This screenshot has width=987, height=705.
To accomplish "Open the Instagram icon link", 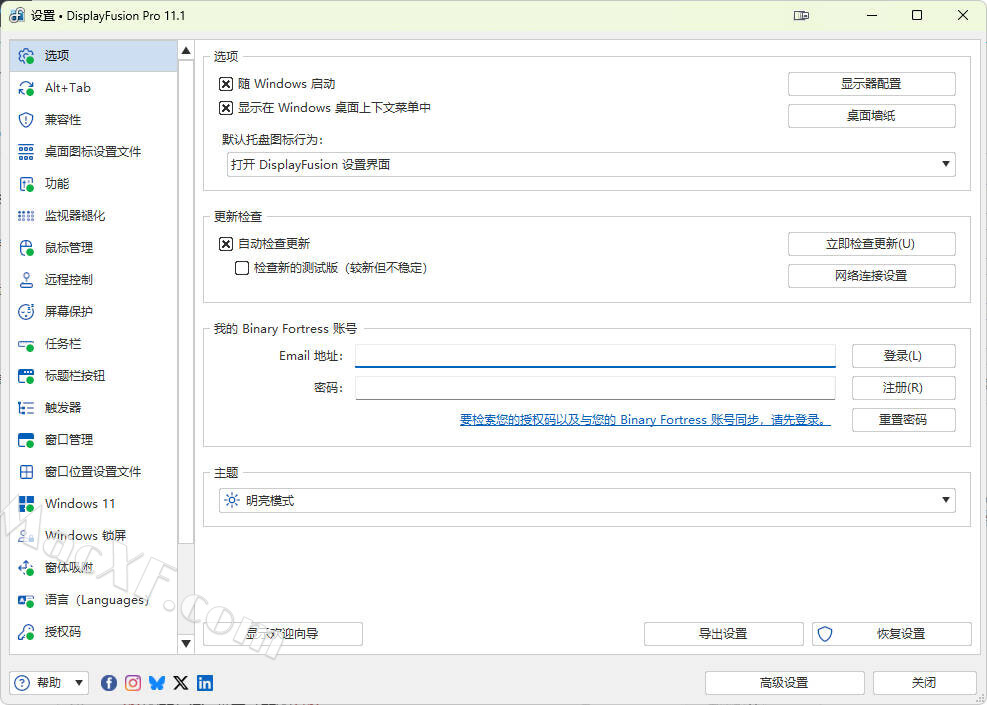I will (x=133, y=683).
